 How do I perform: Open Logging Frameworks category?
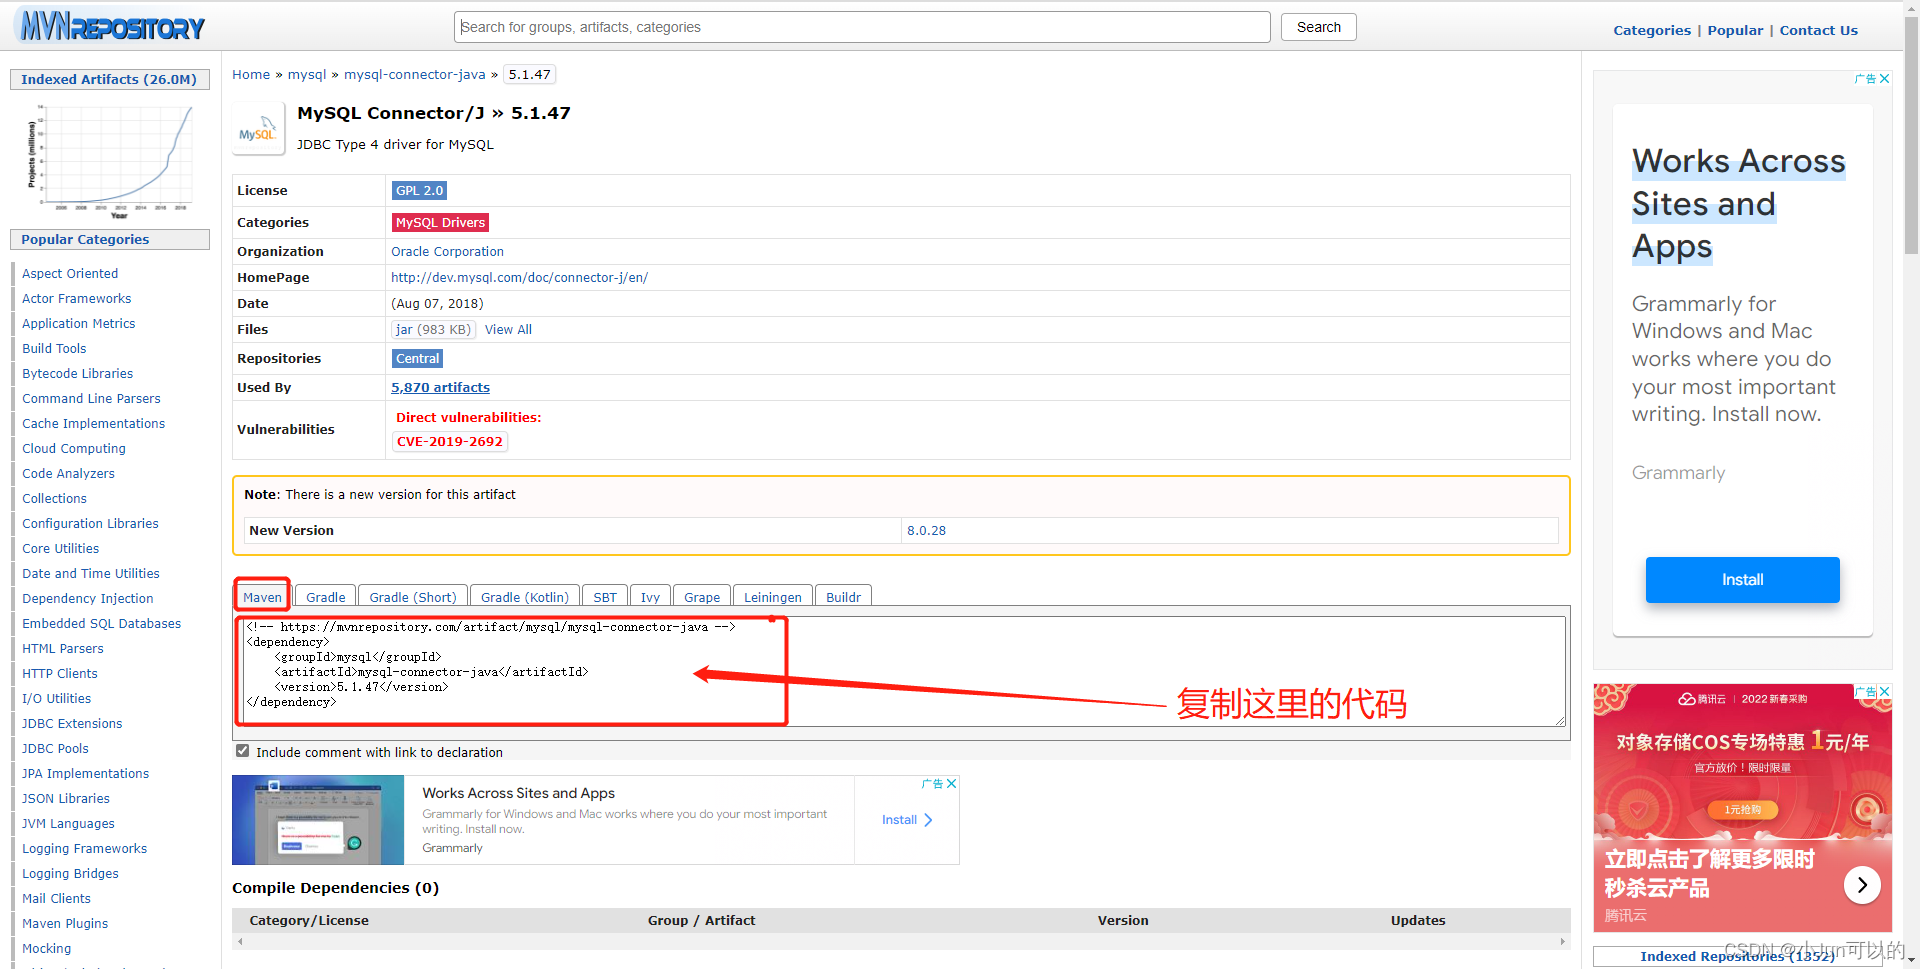[x=84, y=849]
